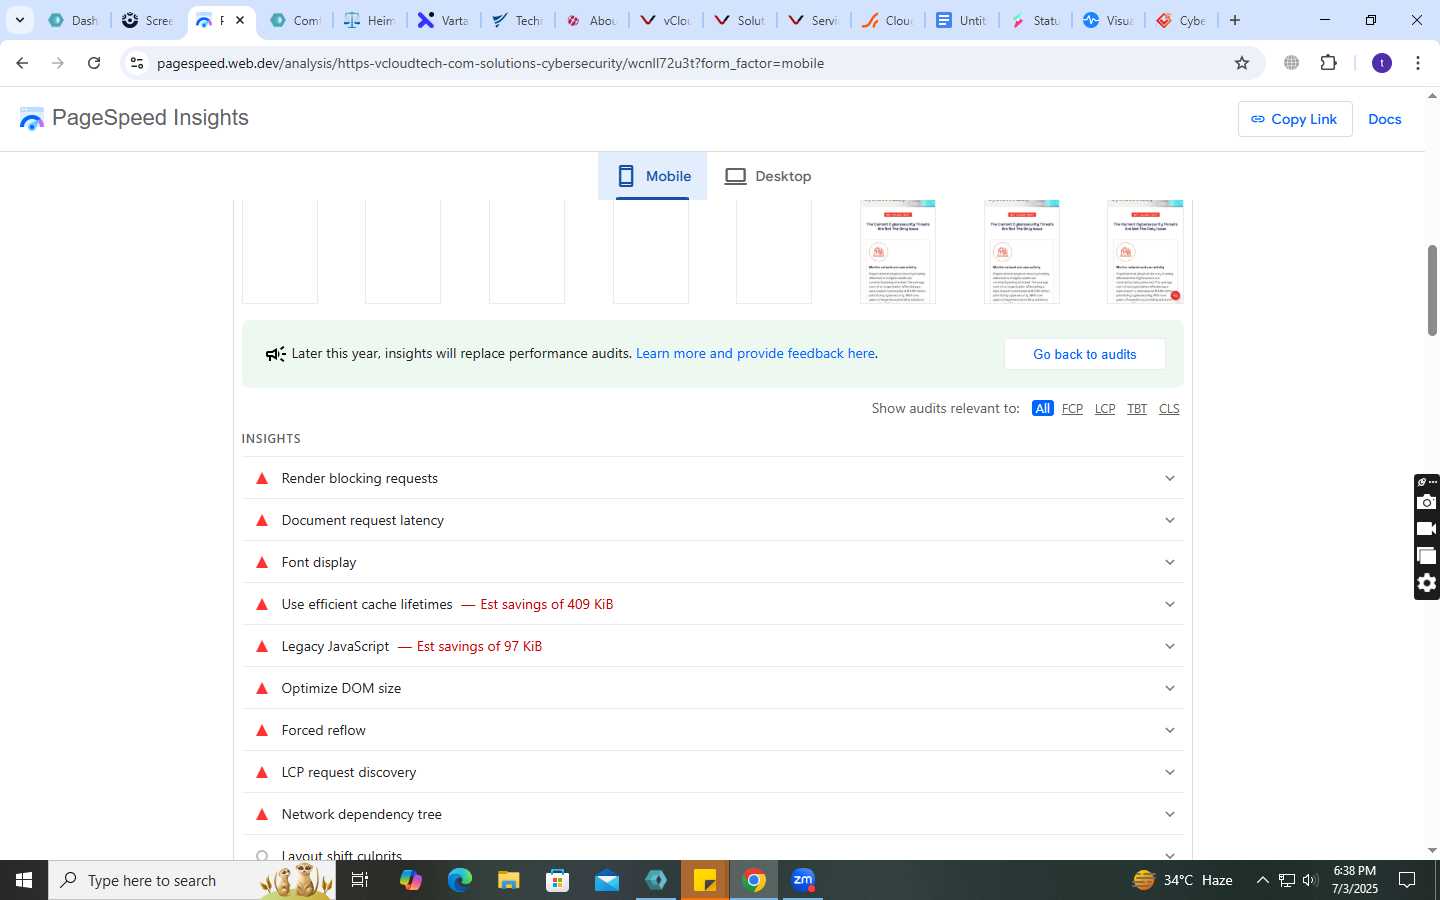The width and height of the screenshot is (1440, 900).
Task: Open the Zoom app on the taskbar
Action: coord(803,880)
